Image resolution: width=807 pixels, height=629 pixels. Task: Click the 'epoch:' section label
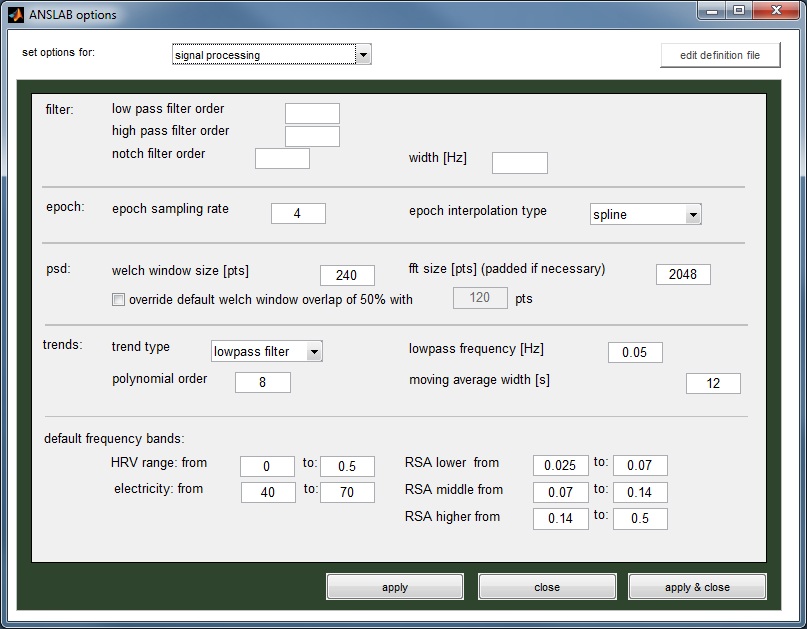click(65, 207)
